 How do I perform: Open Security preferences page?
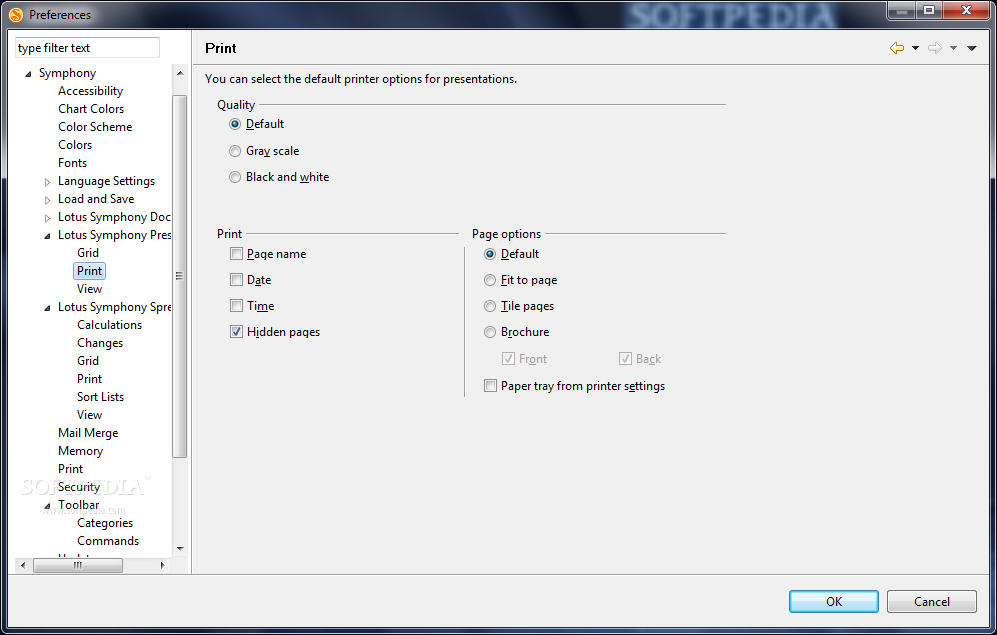[79, 487]
